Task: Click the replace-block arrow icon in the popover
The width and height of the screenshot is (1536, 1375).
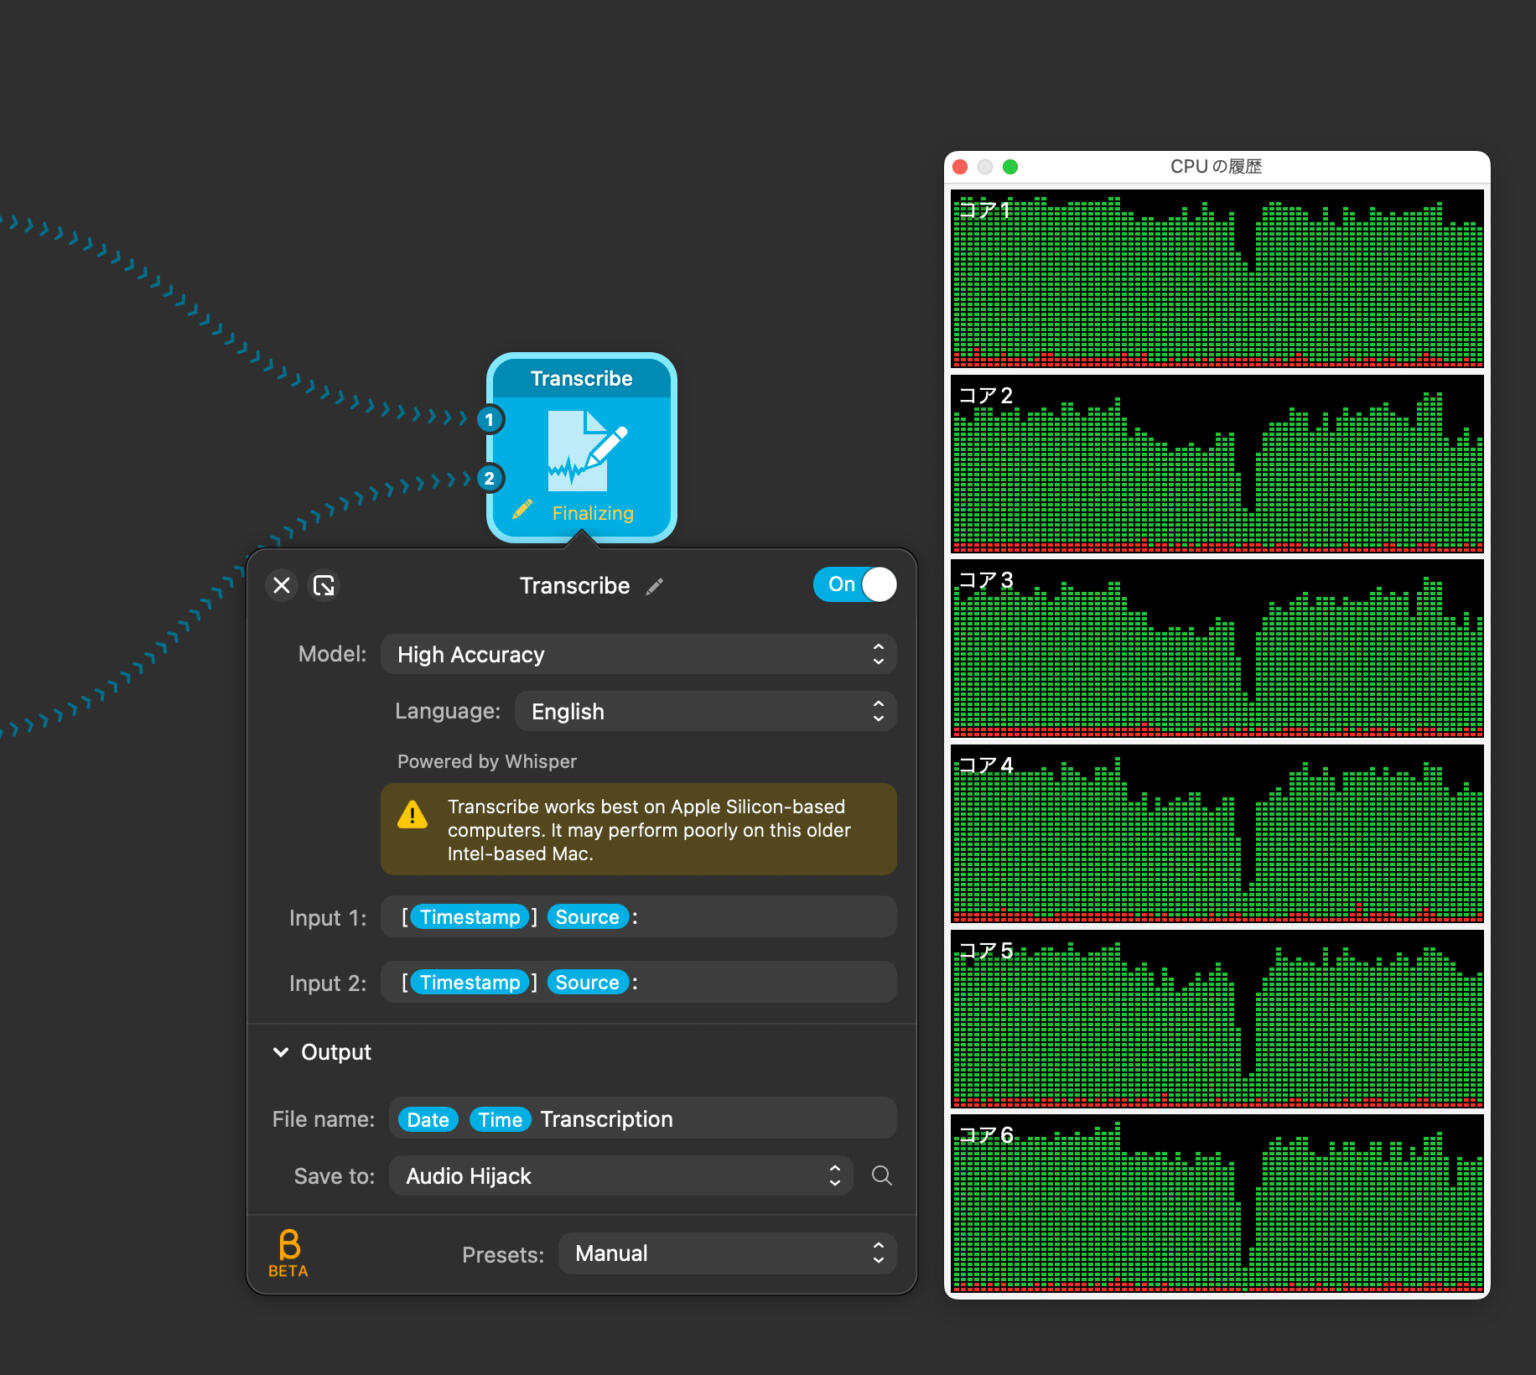Action: pyautogui.click(x=324, y=586)
